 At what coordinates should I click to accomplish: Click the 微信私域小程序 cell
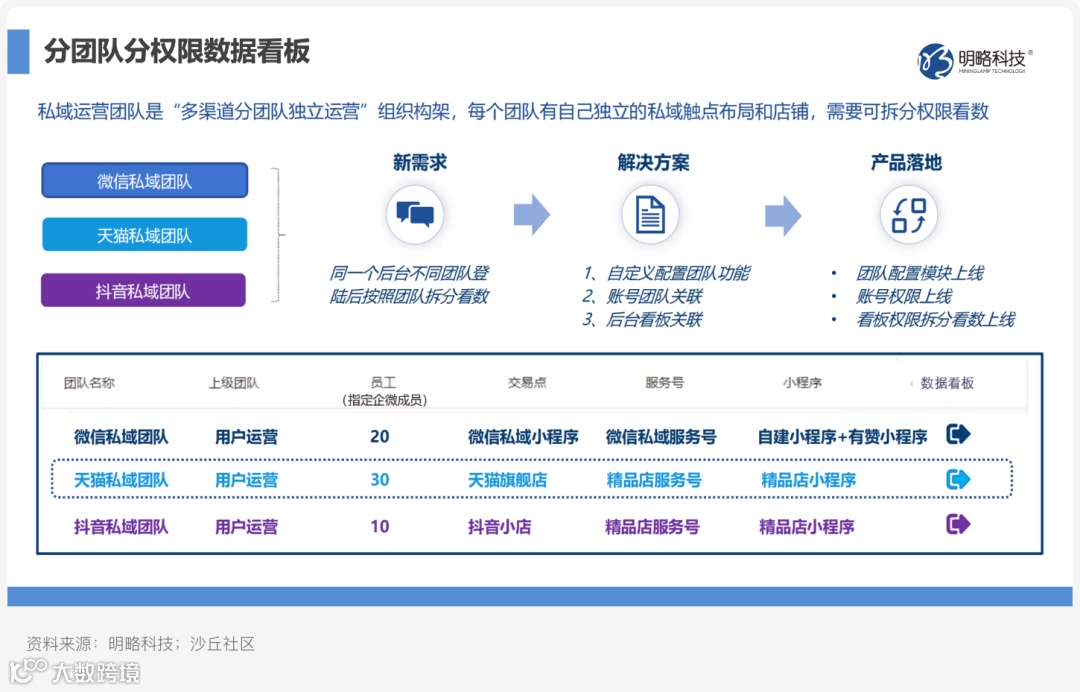(523, 437)
